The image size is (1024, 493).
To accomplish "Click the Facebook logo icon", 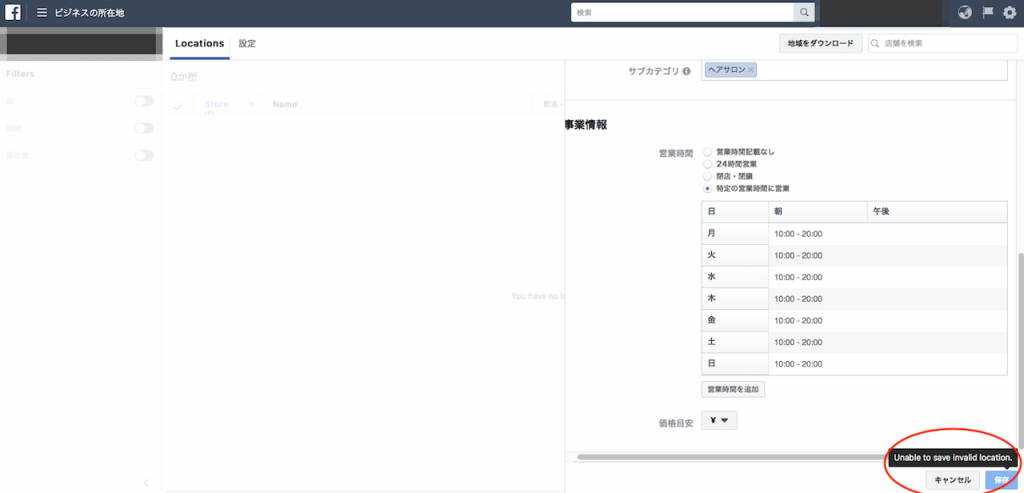I will pos(12,12).
